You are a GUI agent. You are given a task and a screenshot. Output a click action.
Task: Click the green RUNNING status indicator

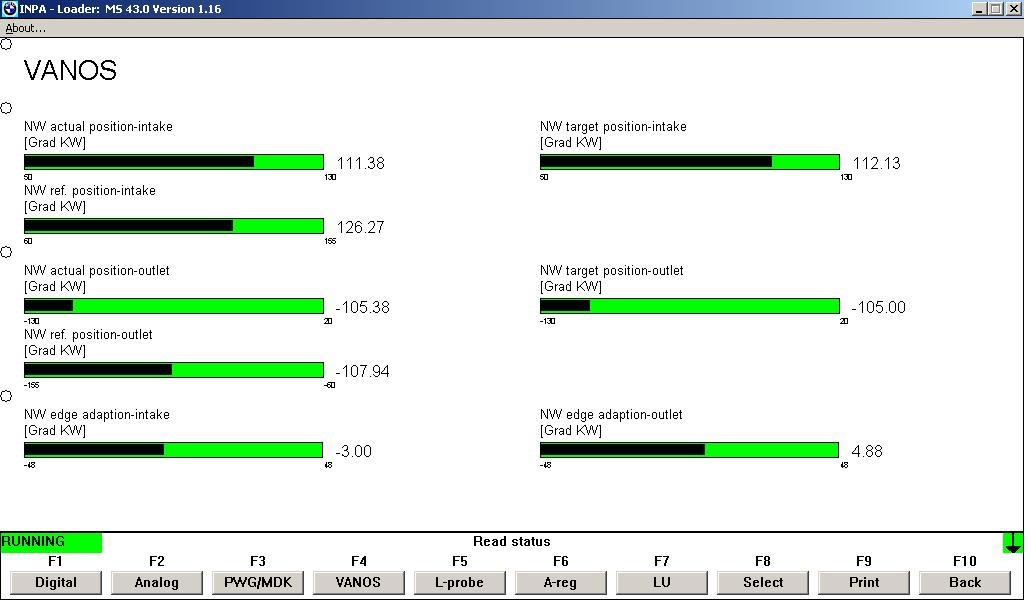click(51, 542)
